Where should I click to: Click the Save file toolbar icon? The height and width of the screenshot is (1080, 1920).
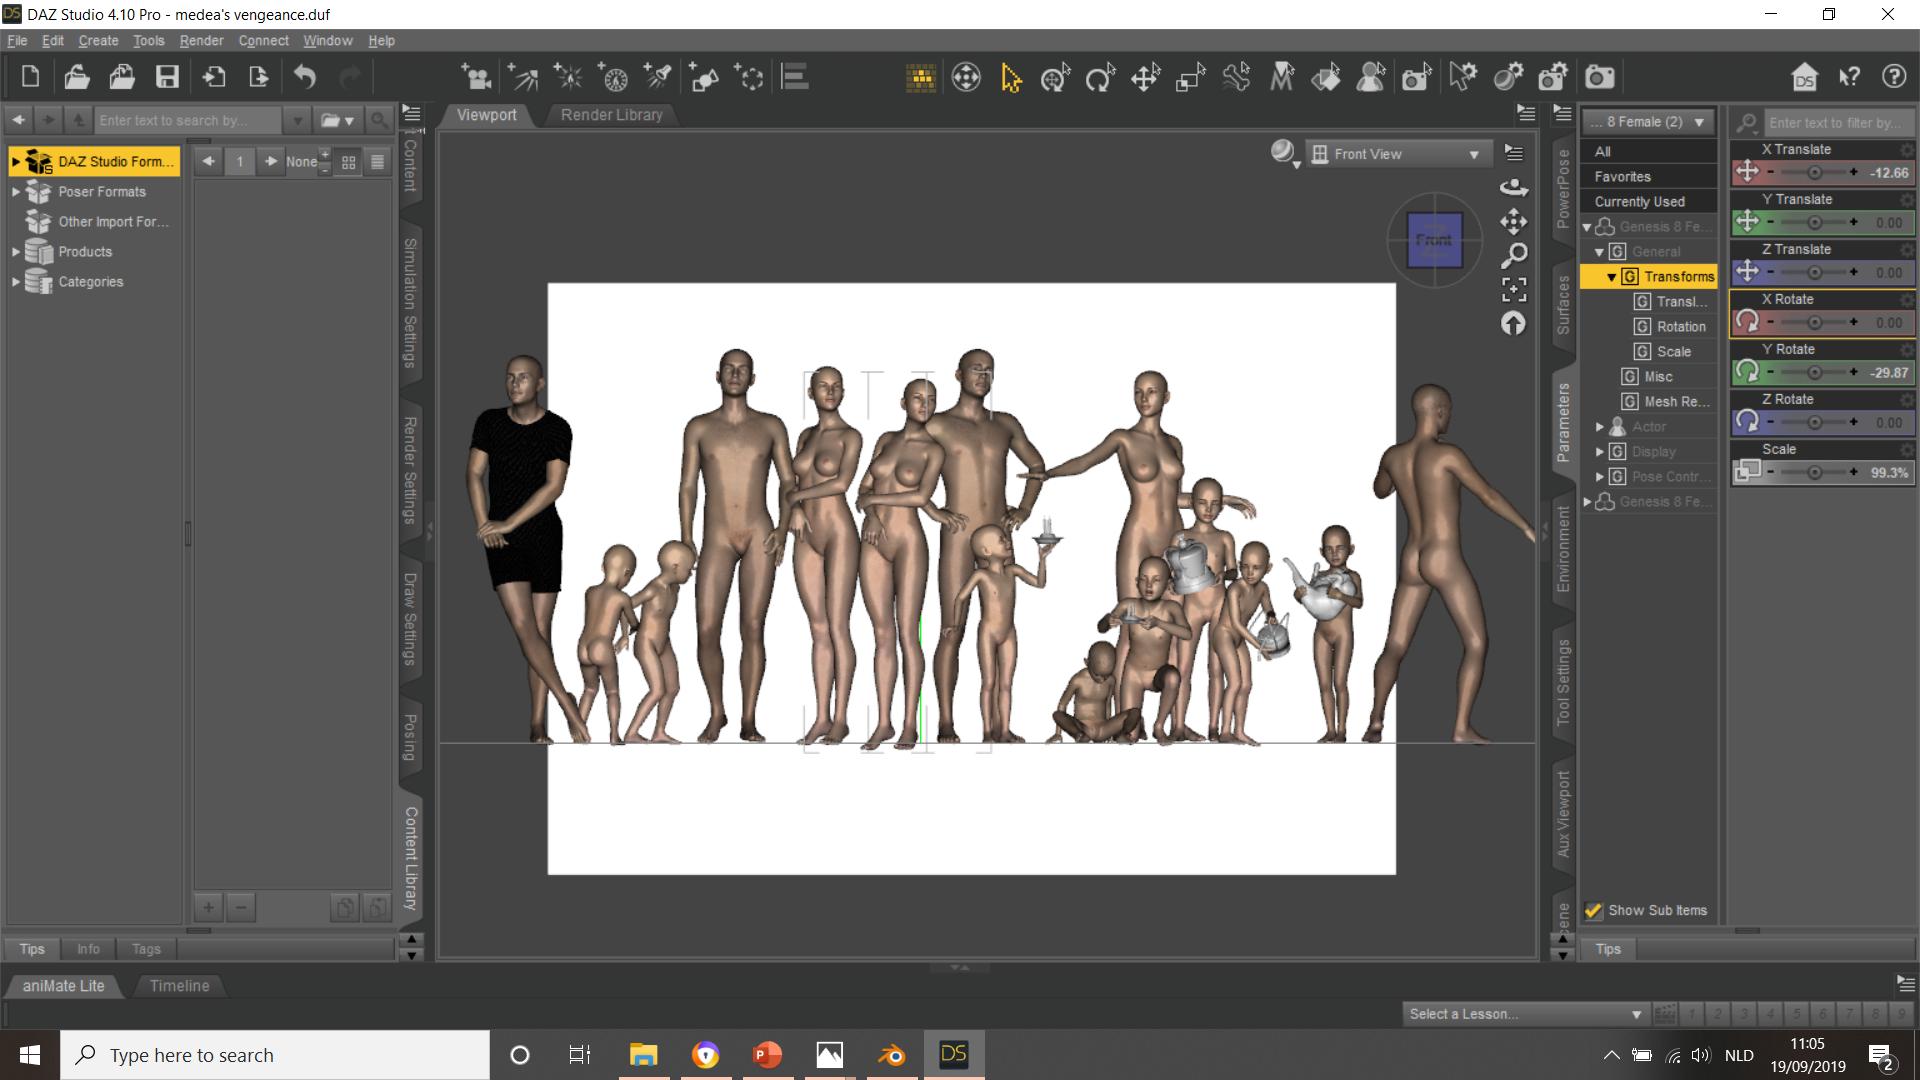167,77
